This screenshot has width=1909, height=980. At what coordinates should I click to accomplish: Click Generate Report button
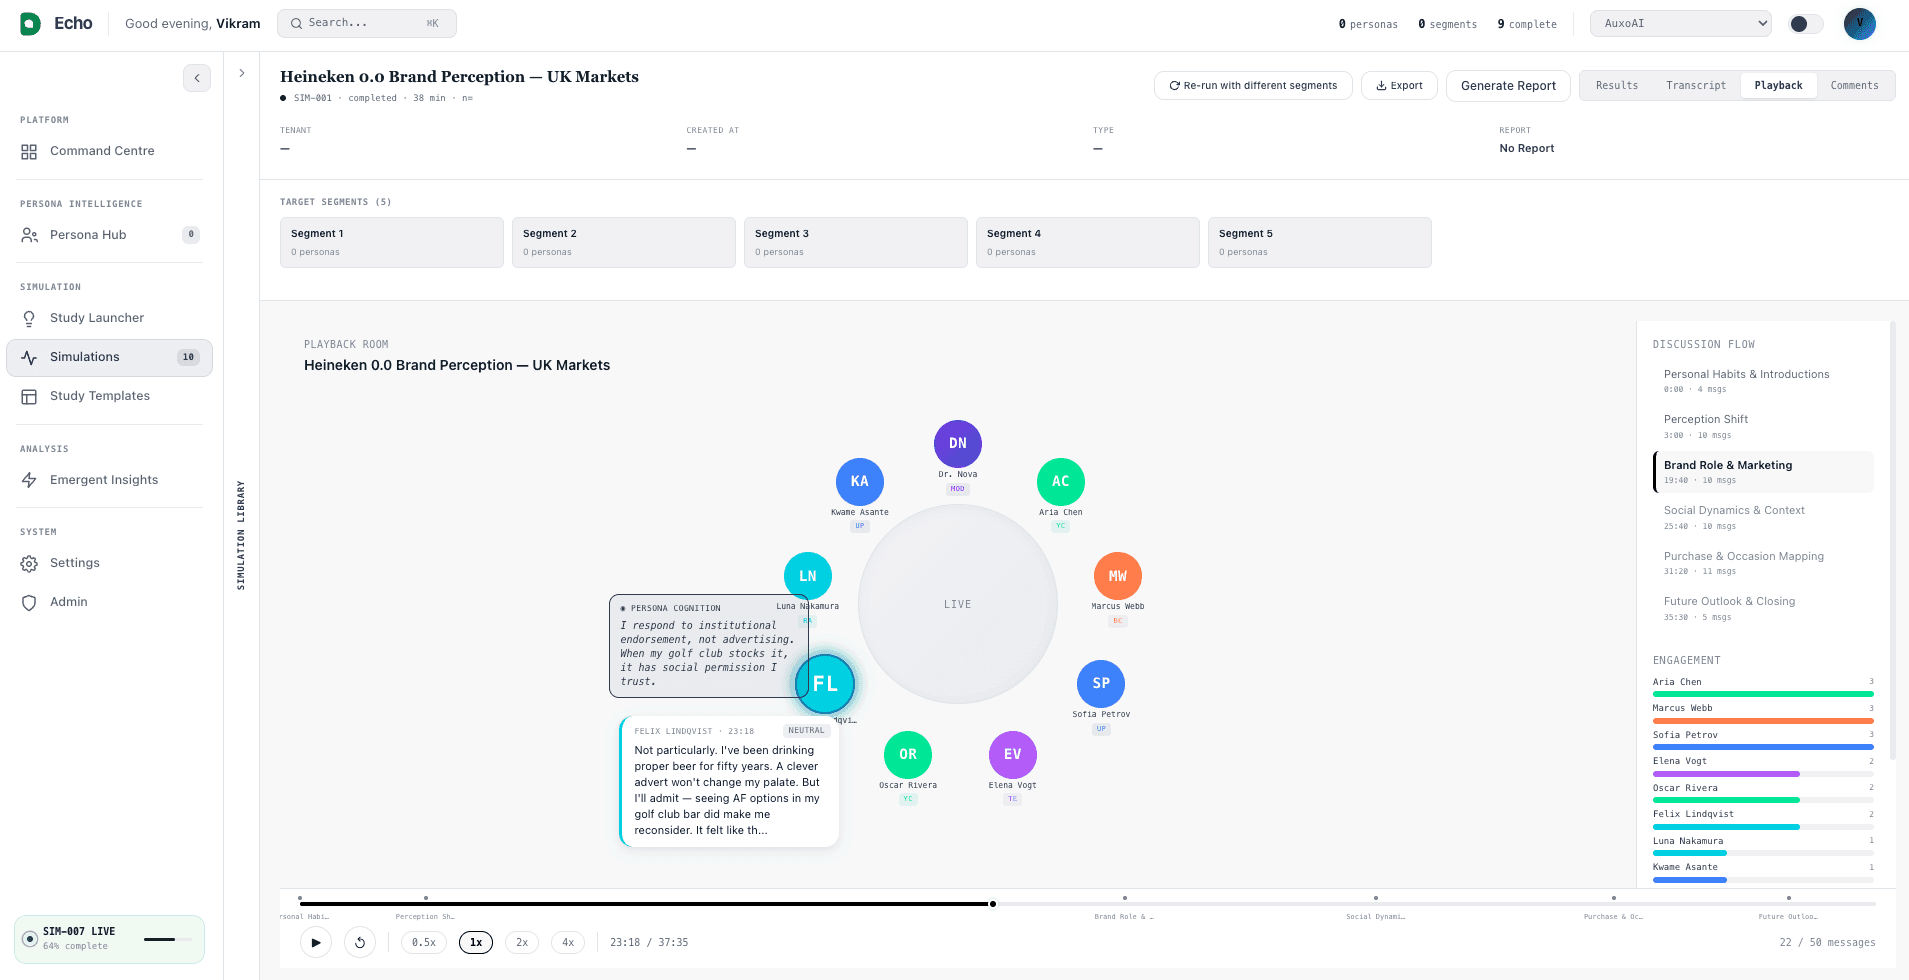(1508, 86)
